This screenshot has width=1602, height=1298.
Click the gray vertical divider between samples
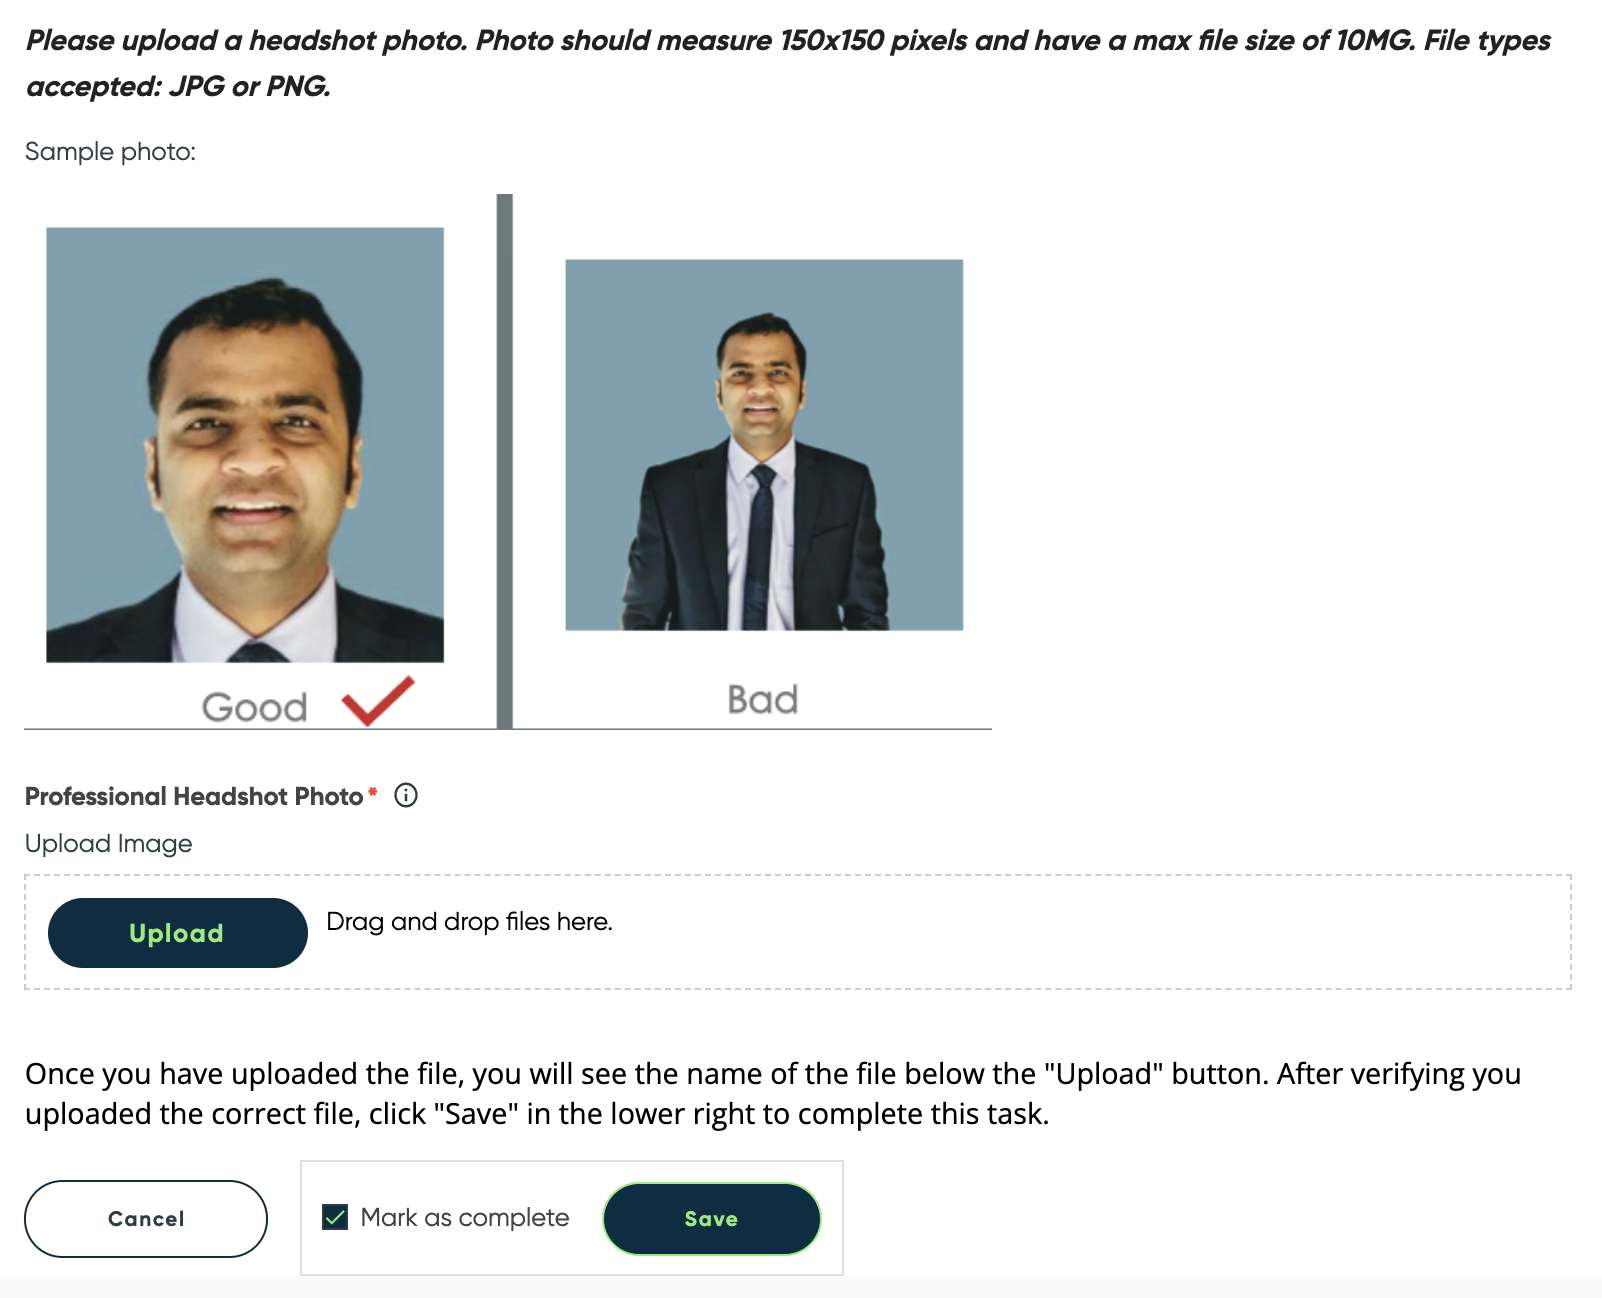pyautogui.click(x=505, y=461)
